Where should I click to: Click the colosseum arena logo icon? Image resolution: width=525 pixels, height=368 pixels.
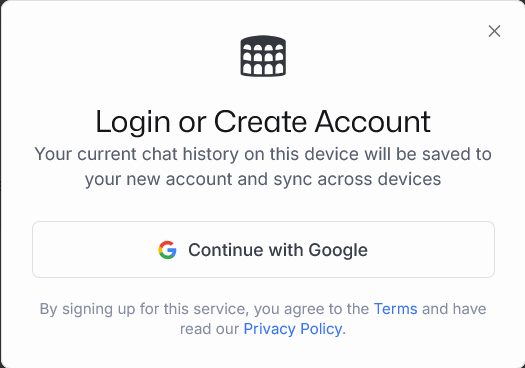263,56
